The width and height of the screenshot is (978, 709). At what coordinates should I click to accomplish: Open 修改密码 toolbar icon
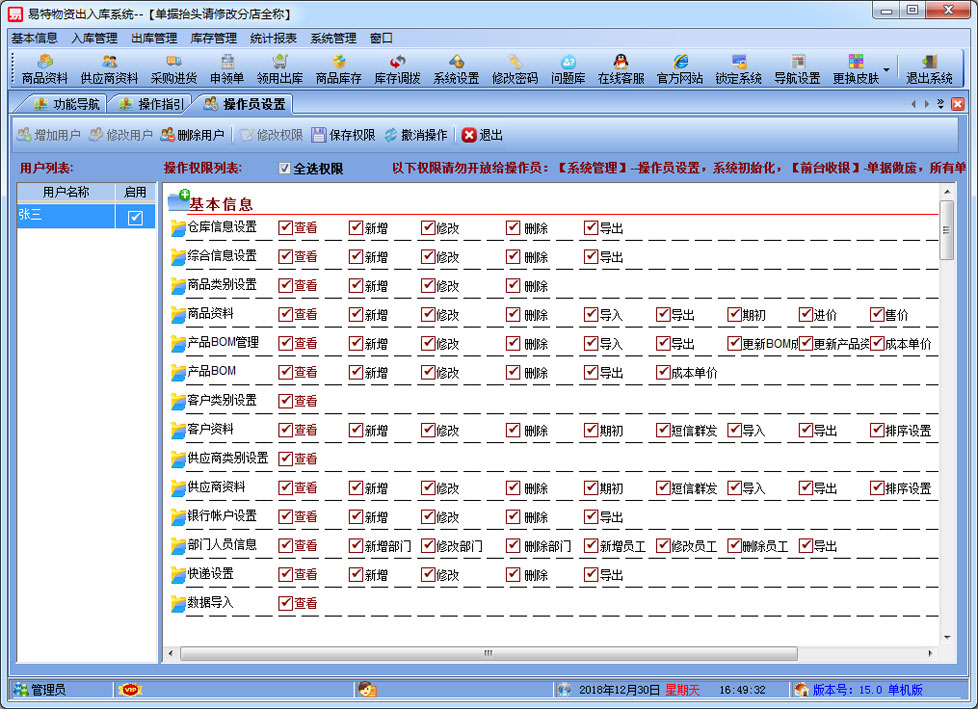[514, 69]
